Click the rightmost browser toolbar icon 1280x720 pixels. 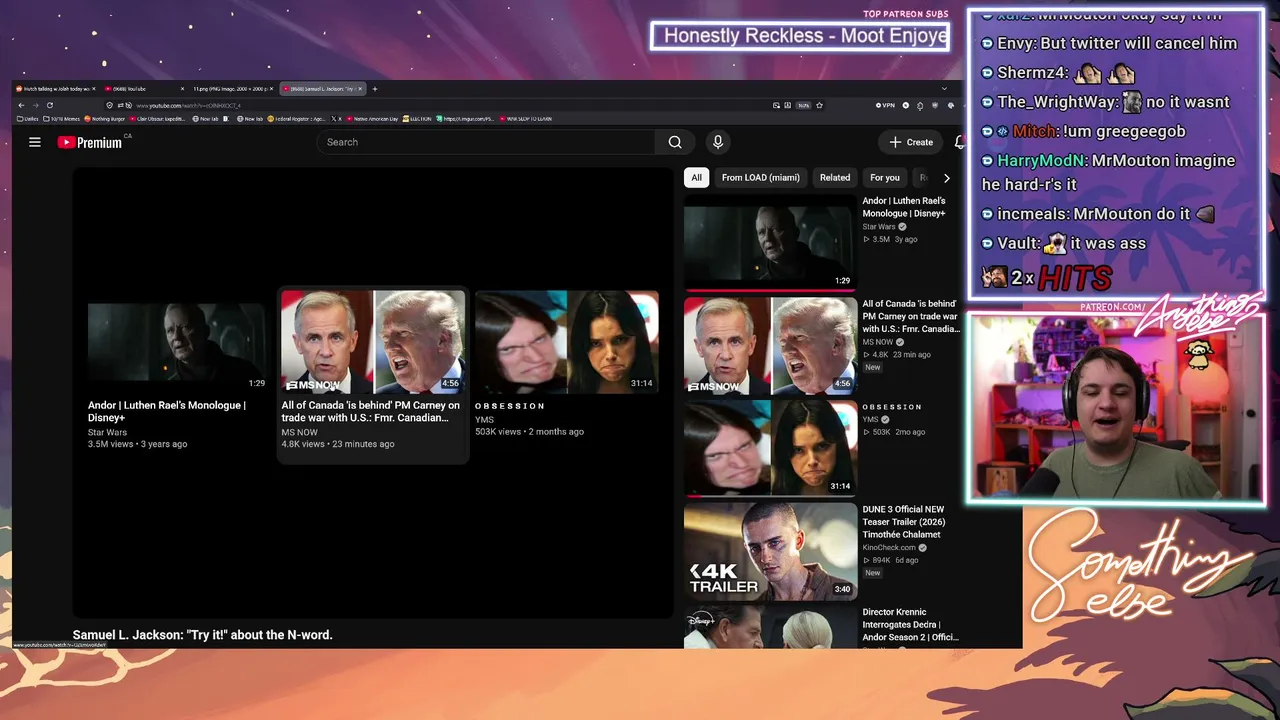949,105
